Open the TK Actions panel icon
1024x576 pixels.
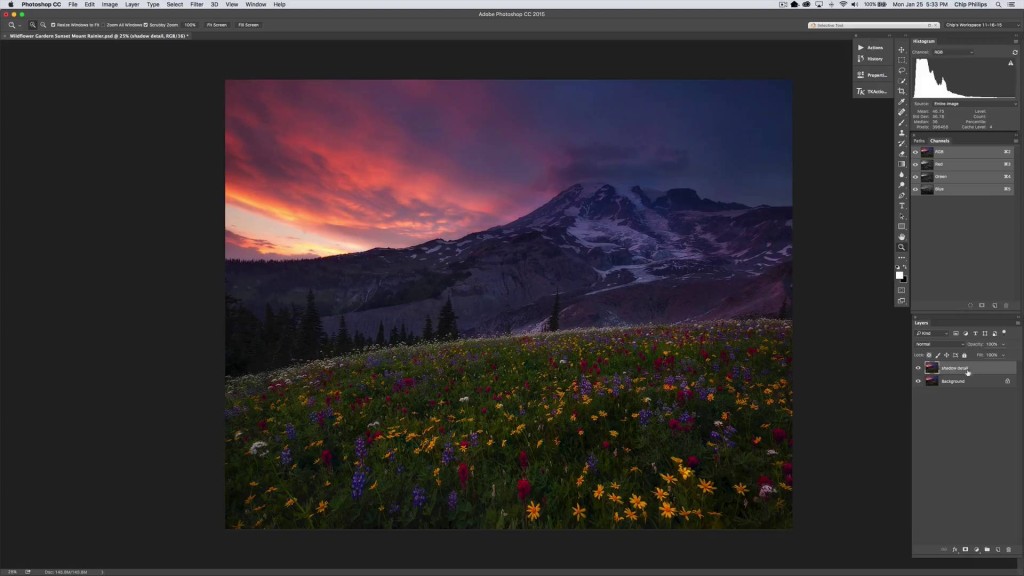[870, 91]
